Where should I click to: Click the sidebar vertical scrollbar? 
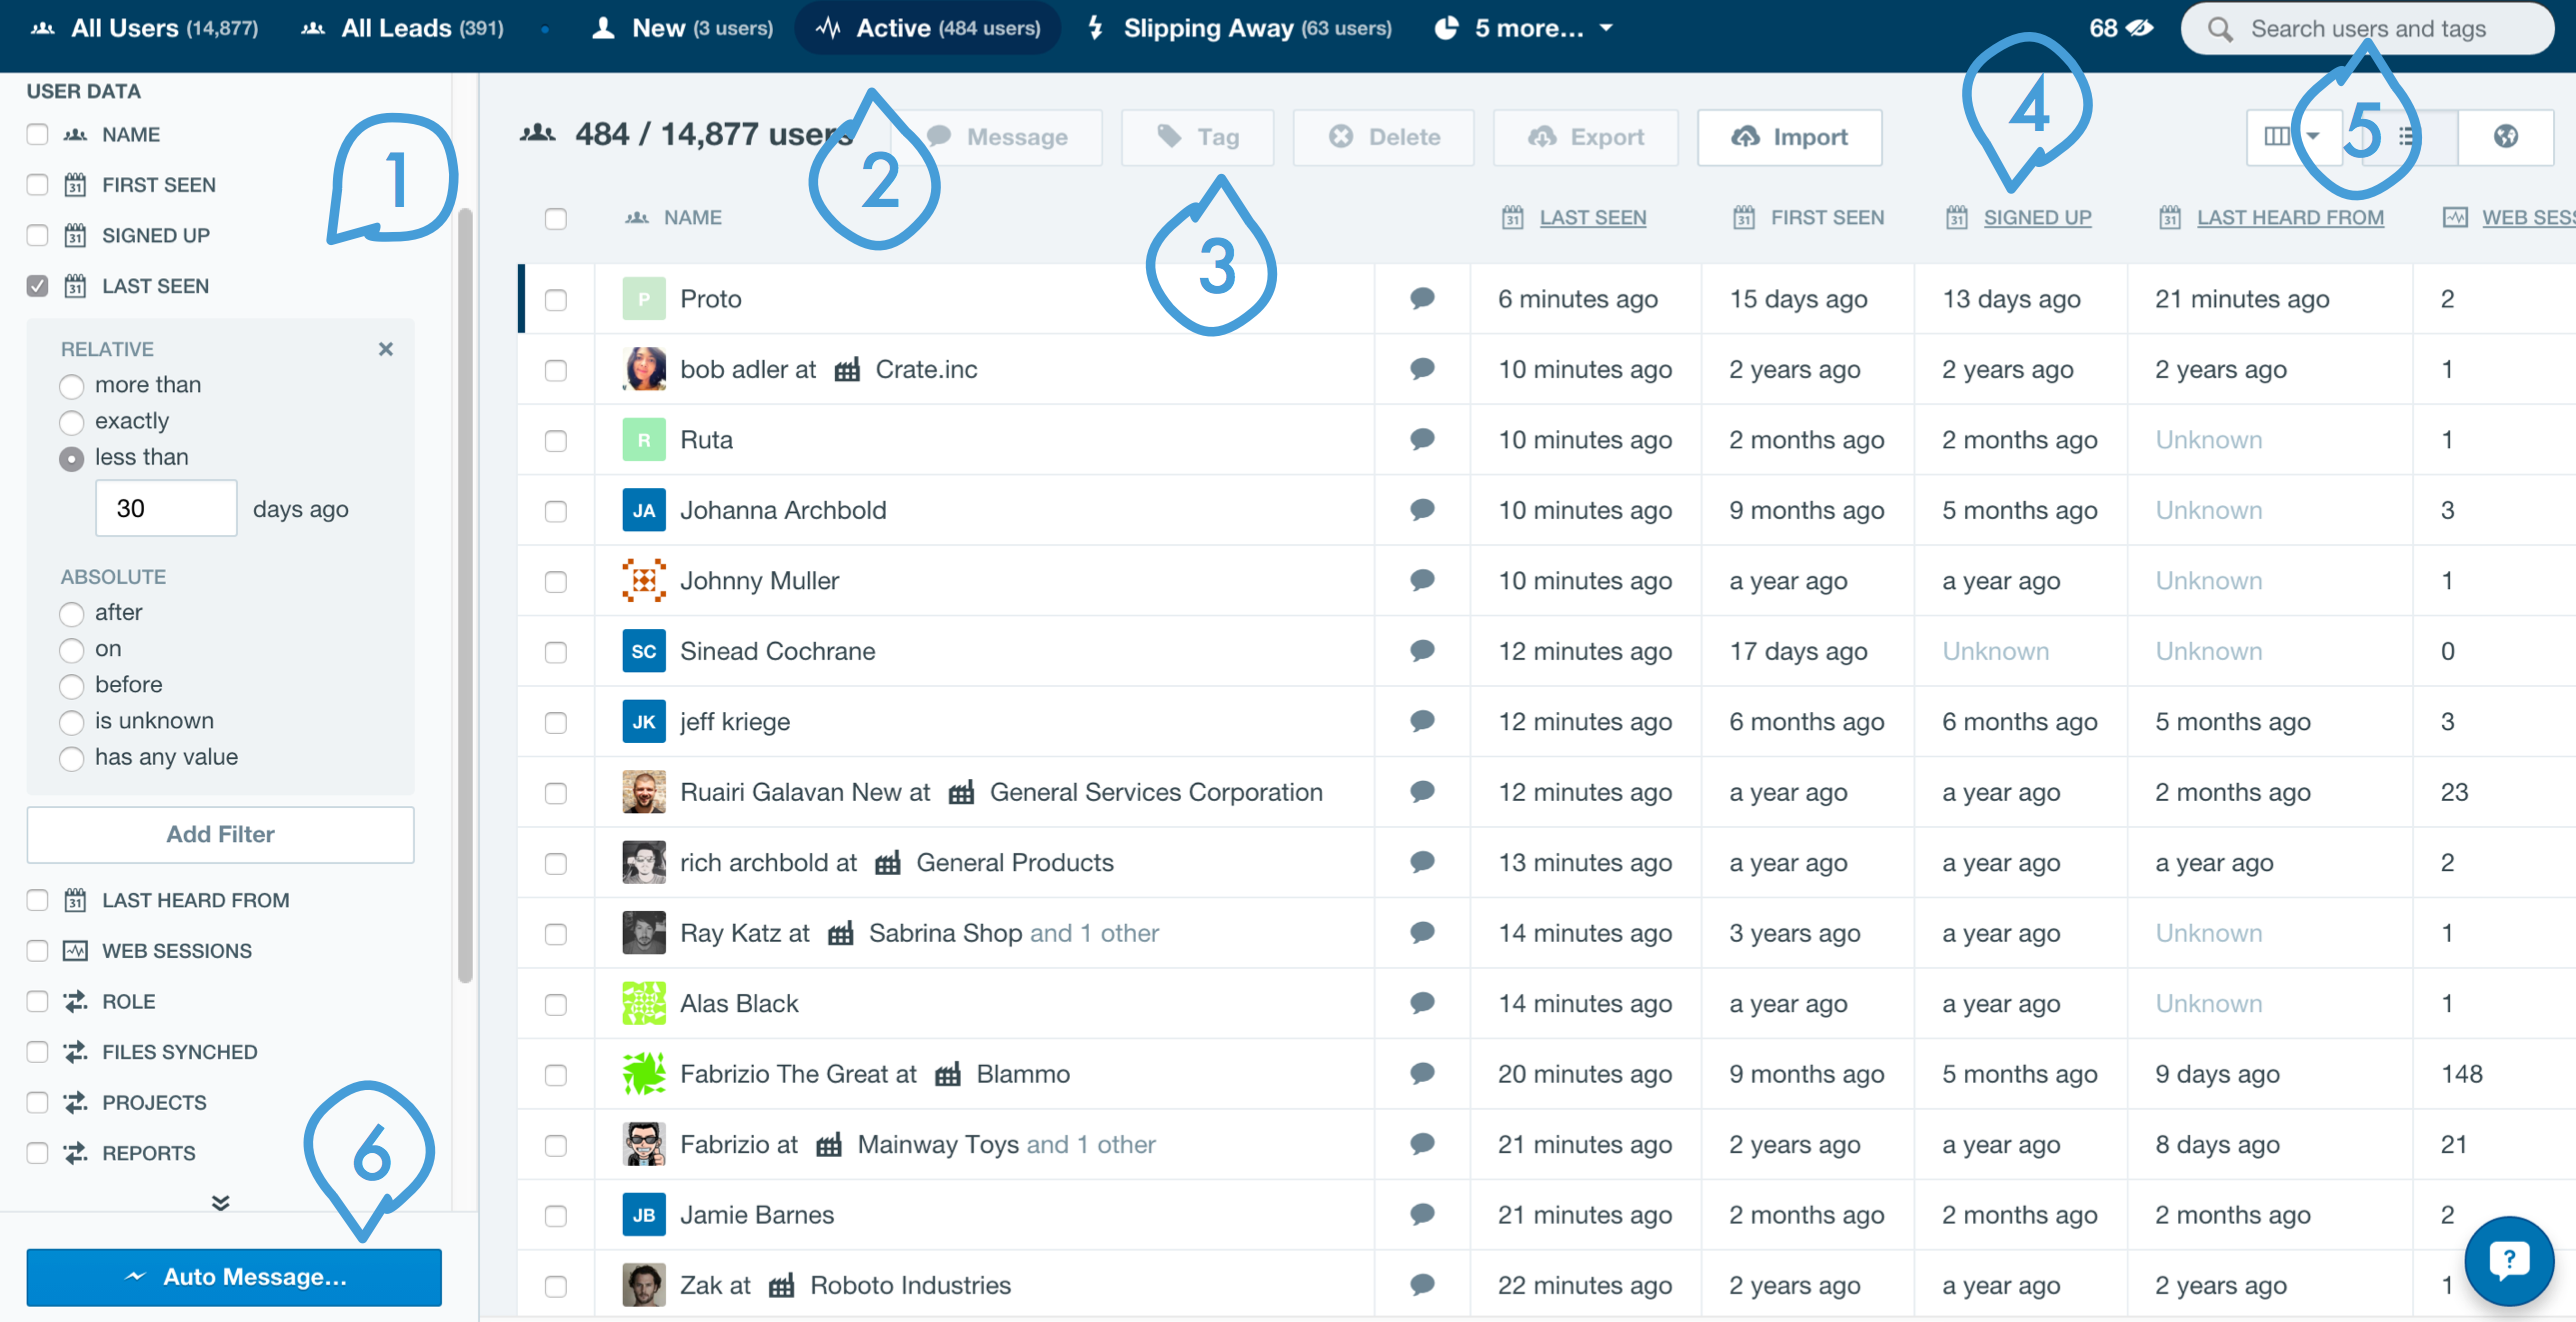465,595
